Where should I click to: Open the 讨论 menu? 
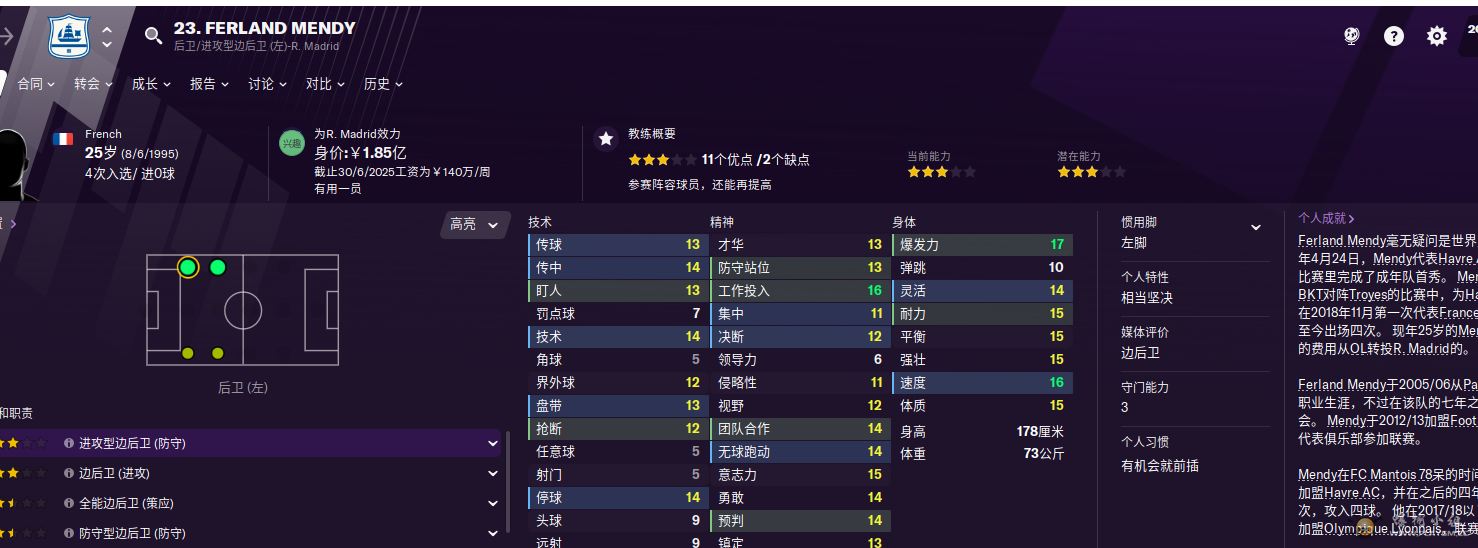(268, 84)
